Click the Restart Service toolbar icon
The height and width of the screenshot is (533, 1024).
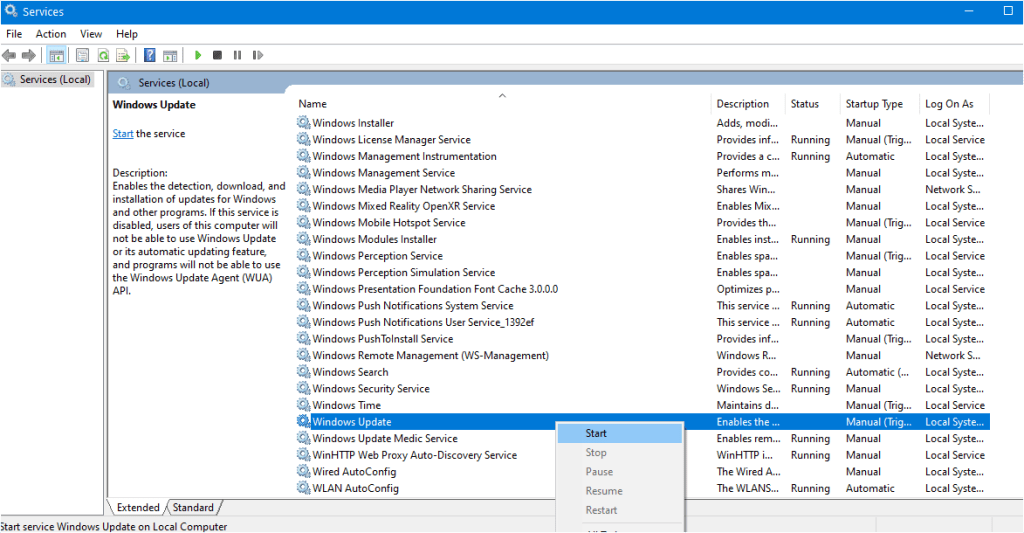tap(258, 56)
